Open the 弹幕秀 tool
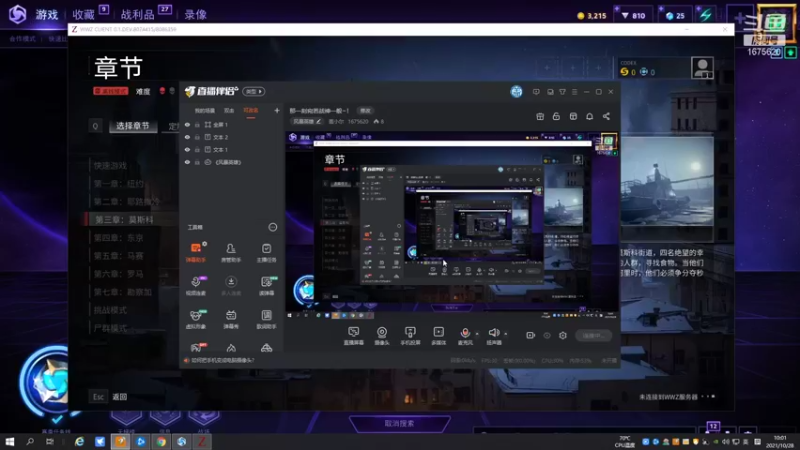The width and height of the screenshot is (800, 450). (231, 319)
